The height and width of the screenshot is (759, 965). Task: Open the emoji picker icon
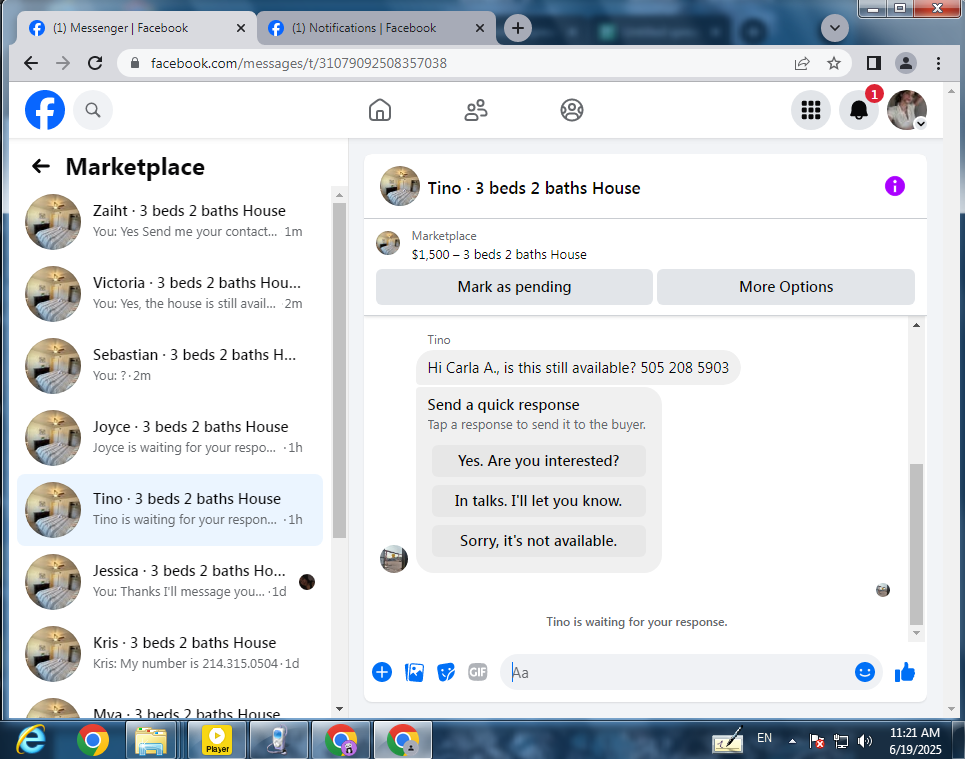865,672
